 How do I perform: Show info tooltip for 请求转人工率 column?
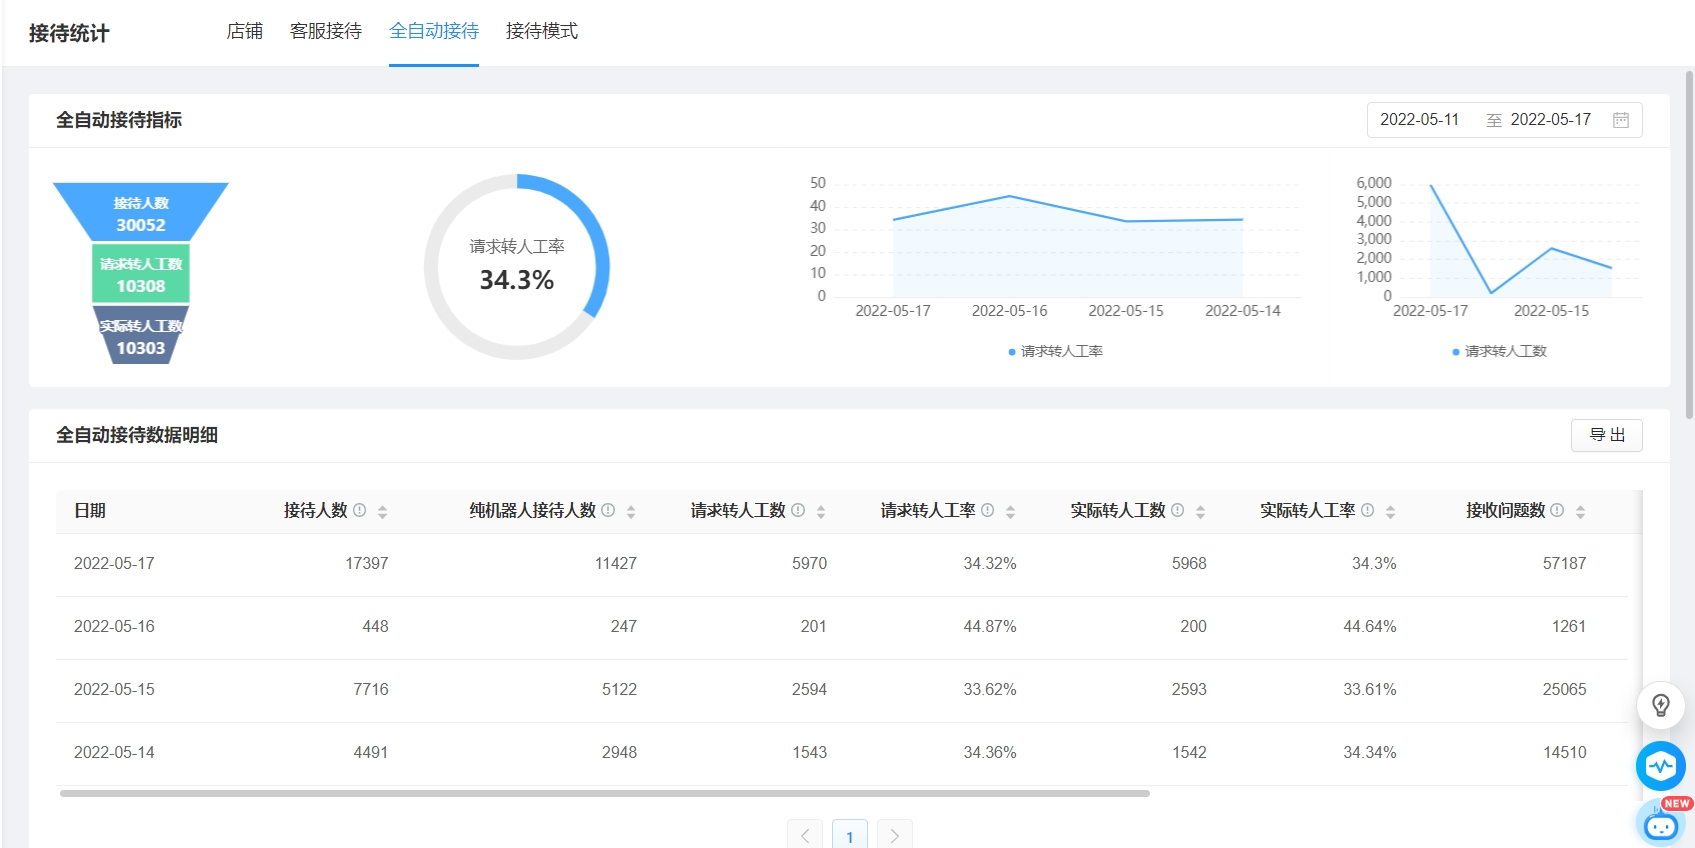(x=988, y=510)
